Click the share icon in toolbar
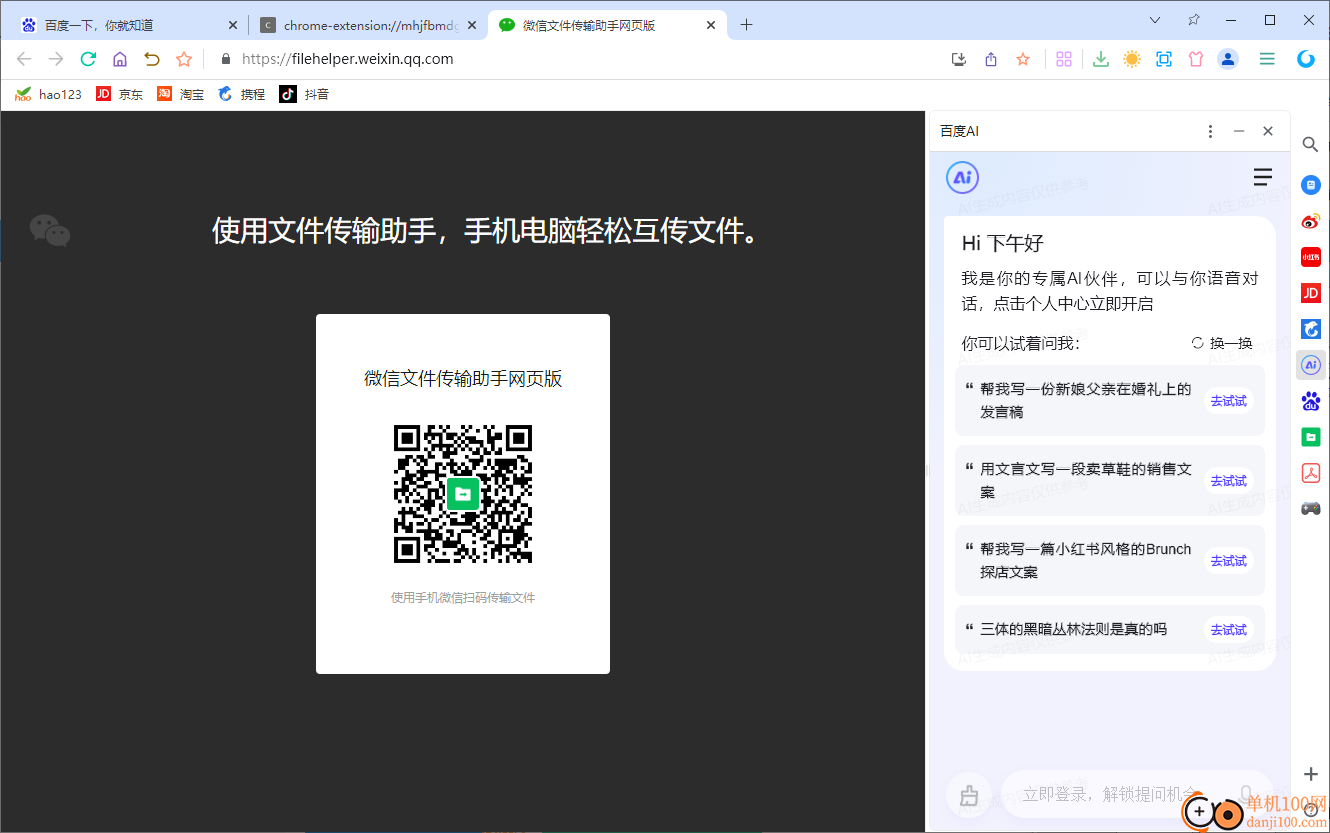The width and height of the screenshot is (1330, 833). click(991, 59)
